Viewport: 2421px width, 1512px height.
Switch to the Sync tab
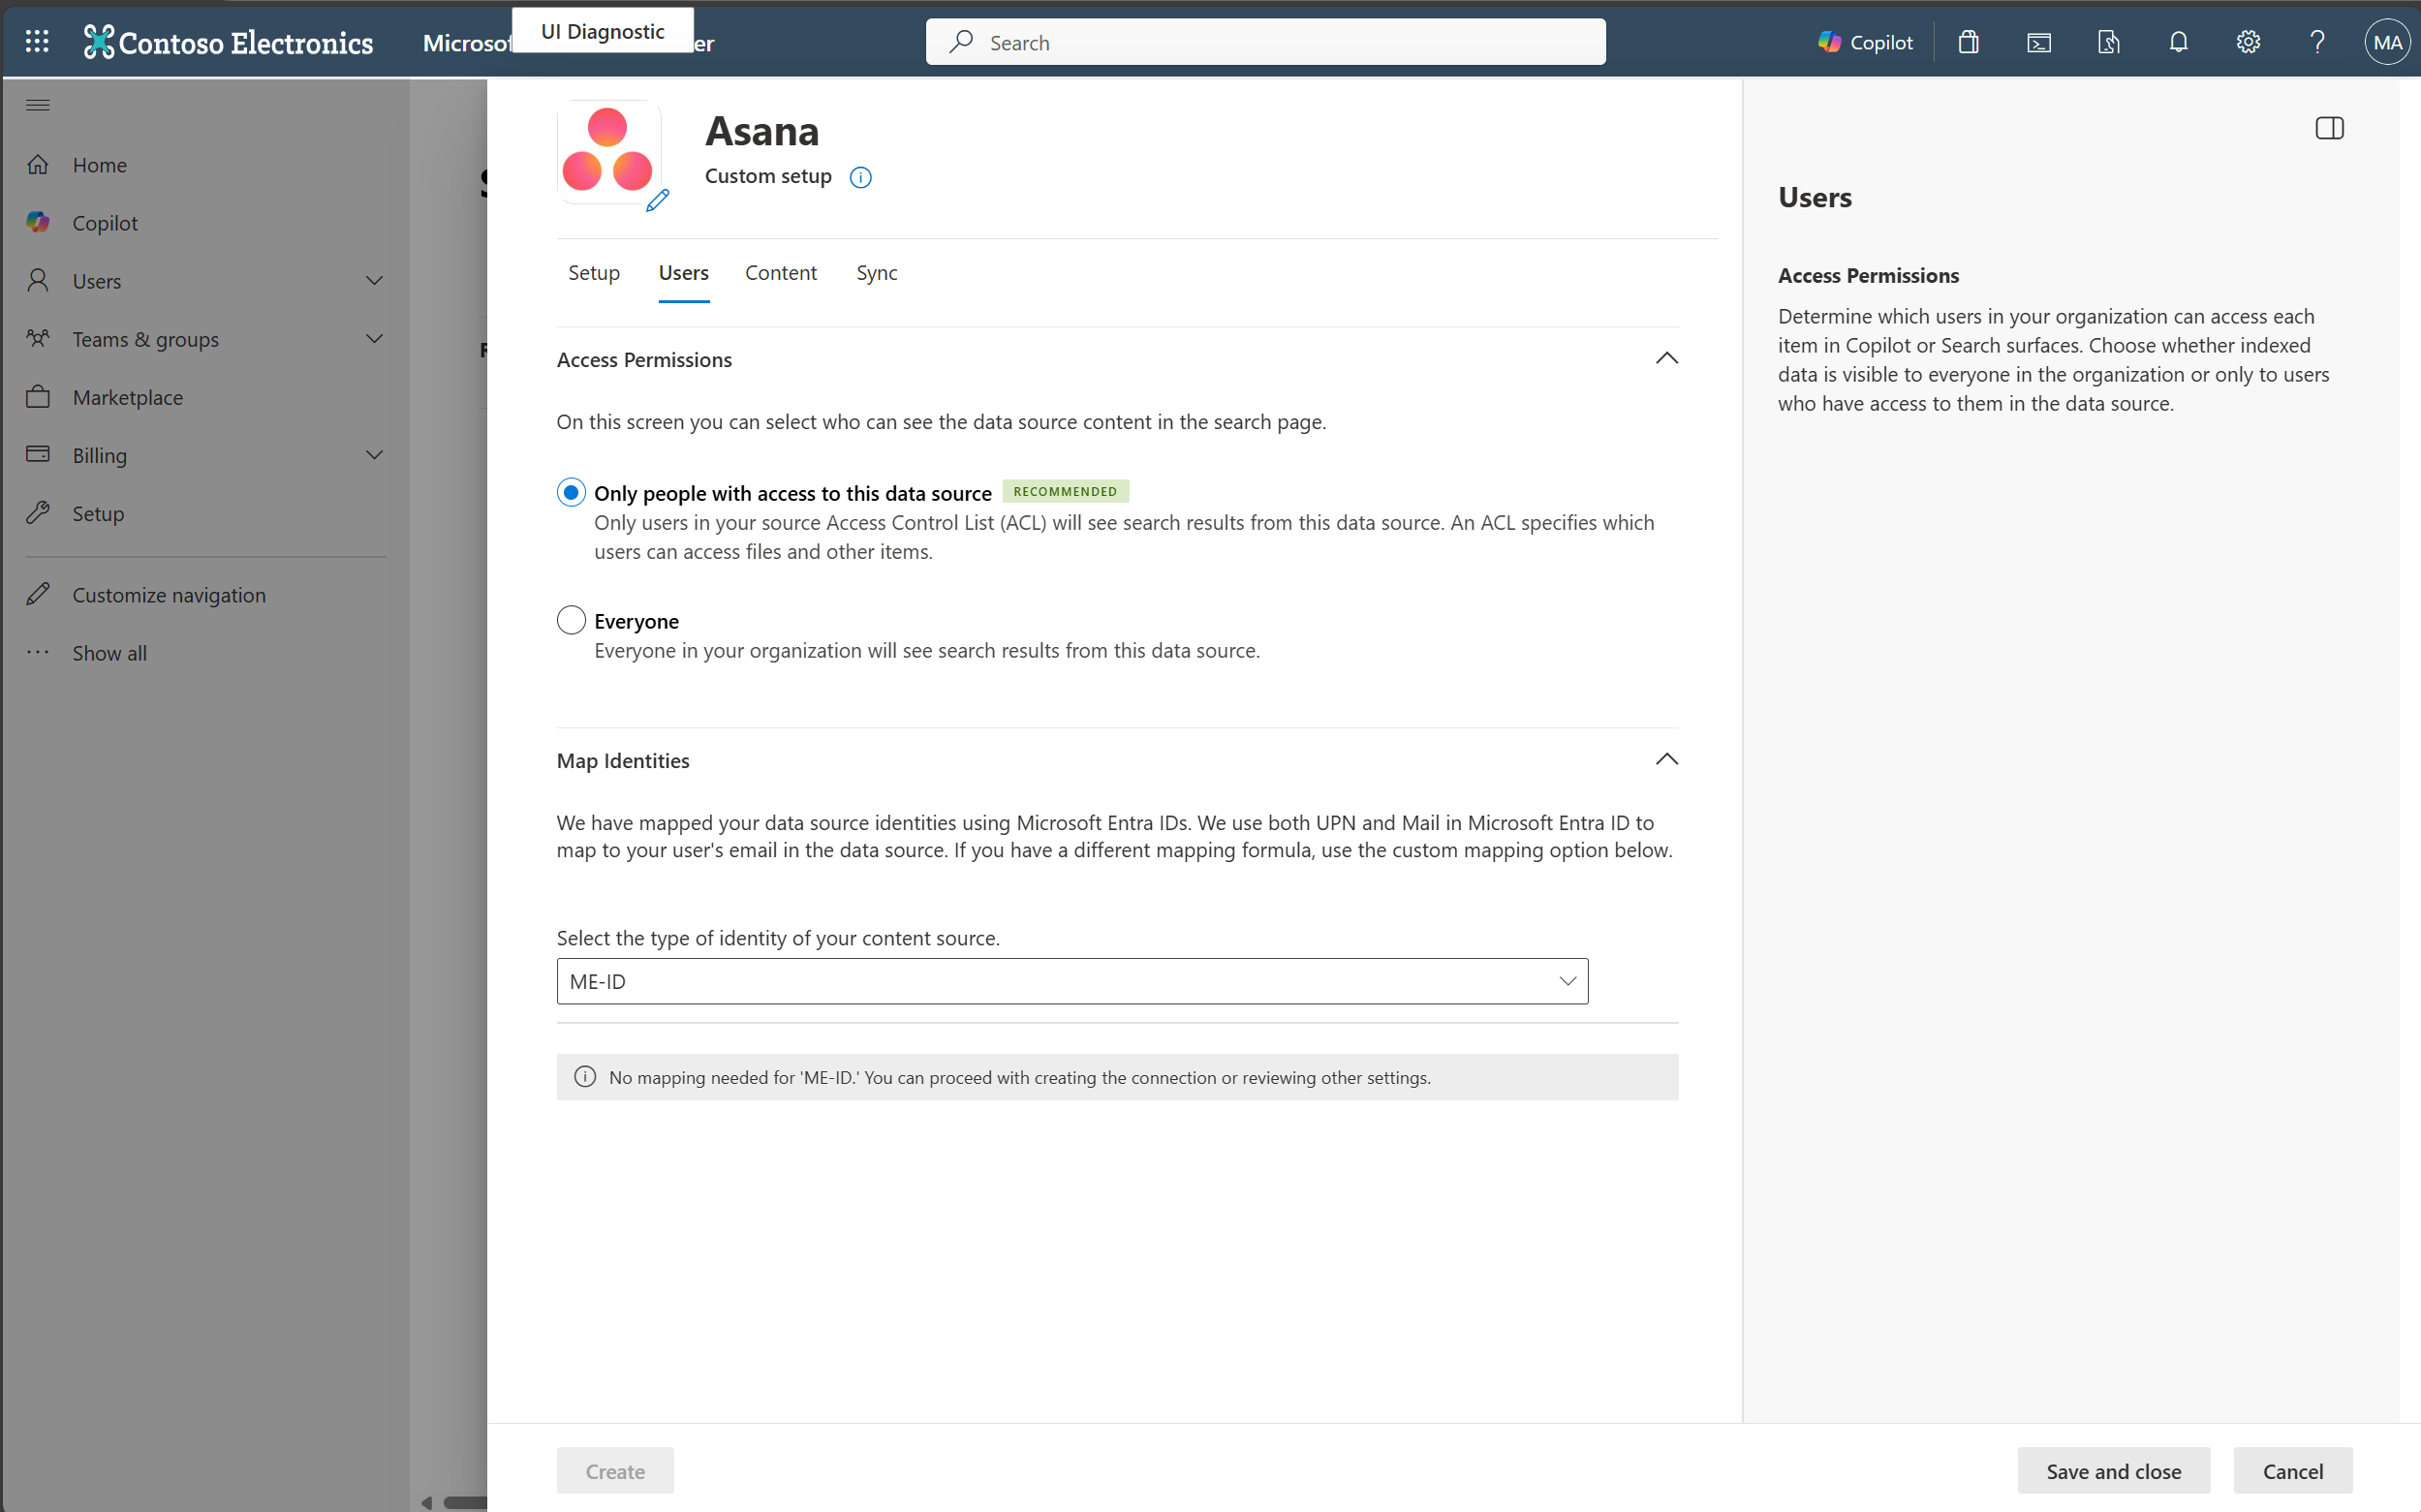pos(877,272)
